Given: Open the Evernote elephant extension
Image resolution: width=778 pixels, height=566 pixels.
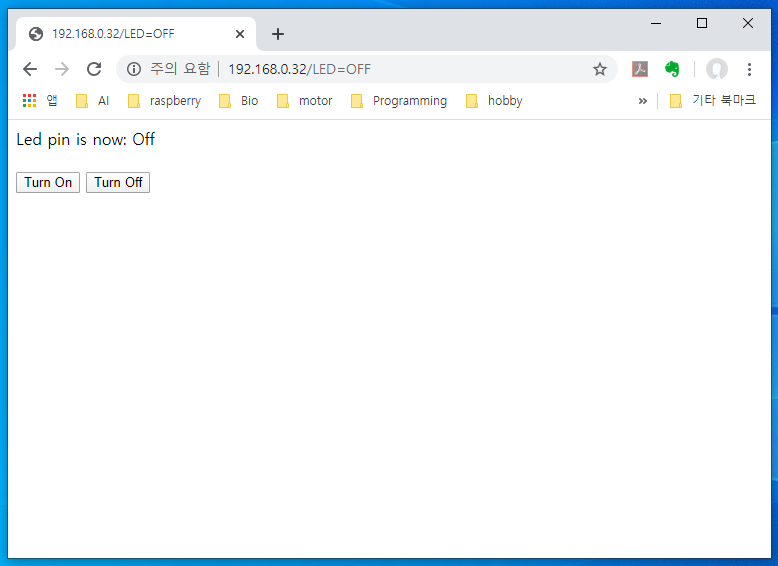Looking at the screenshot, I should click(672, 69).
